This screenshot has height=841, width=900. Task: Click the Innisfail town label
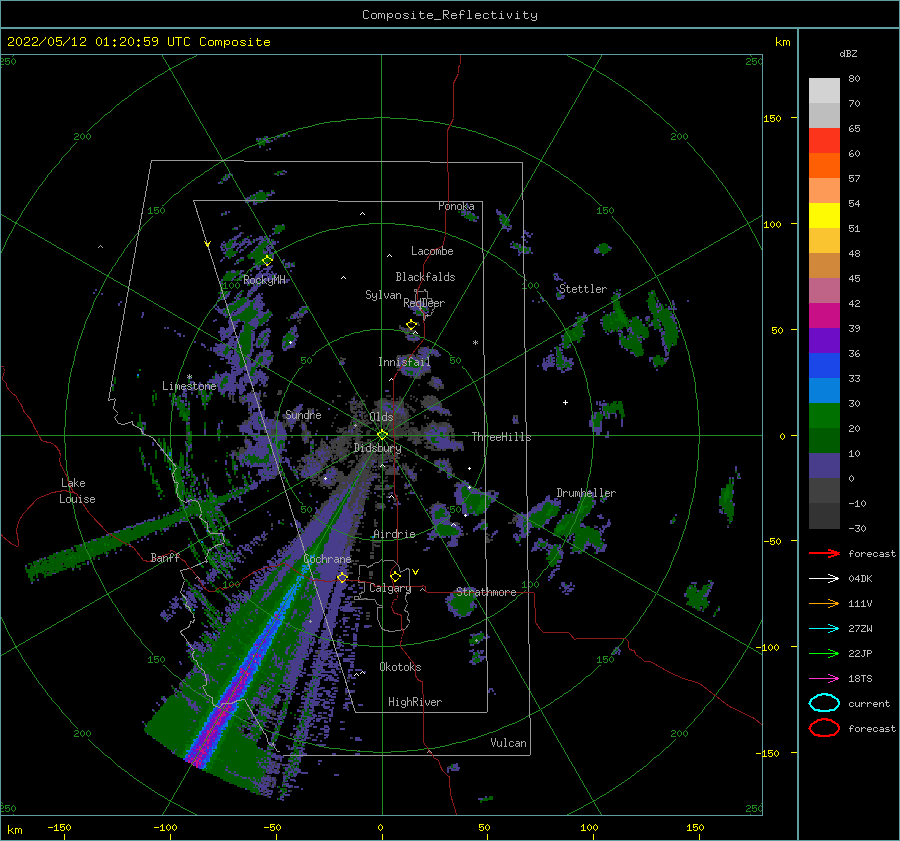coord(404,362)
